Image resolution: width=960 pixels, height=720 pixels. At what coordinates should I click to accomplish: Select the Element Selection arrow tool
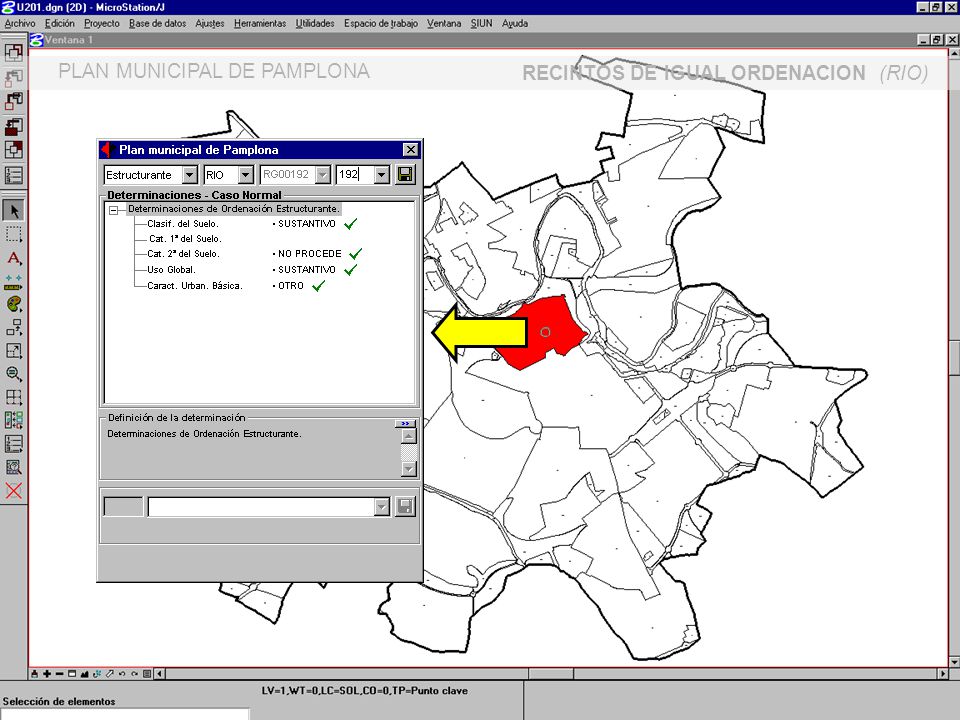13,210
